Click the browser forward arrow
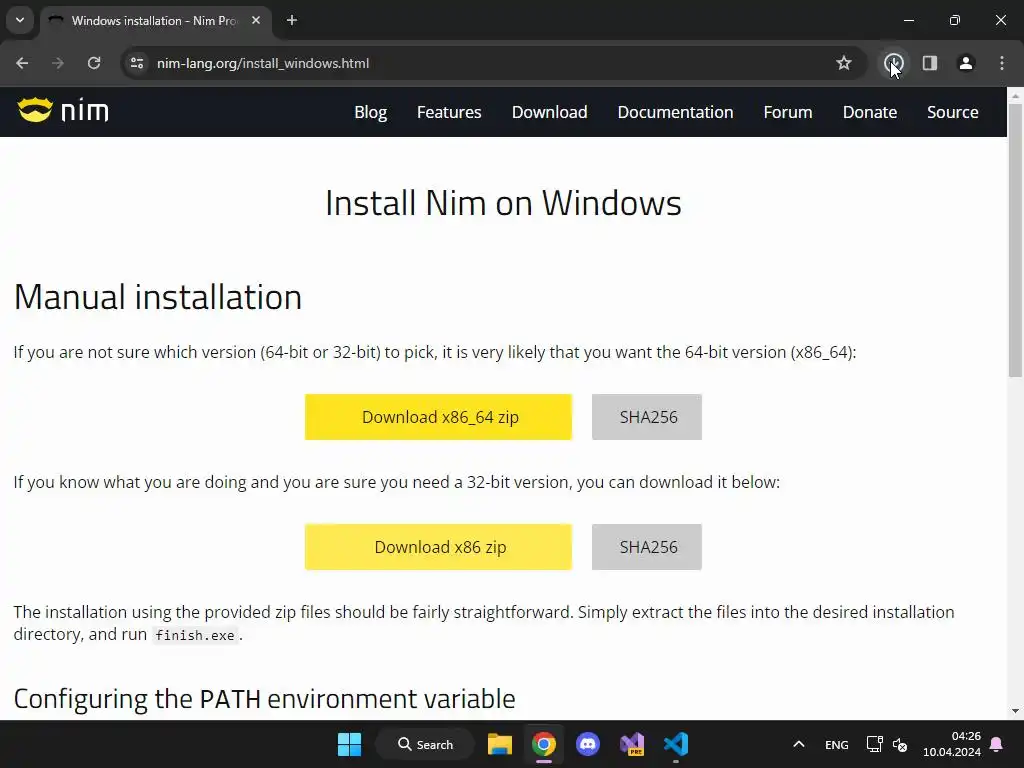Screen dimensions: 1024x768 coord(58,63)
